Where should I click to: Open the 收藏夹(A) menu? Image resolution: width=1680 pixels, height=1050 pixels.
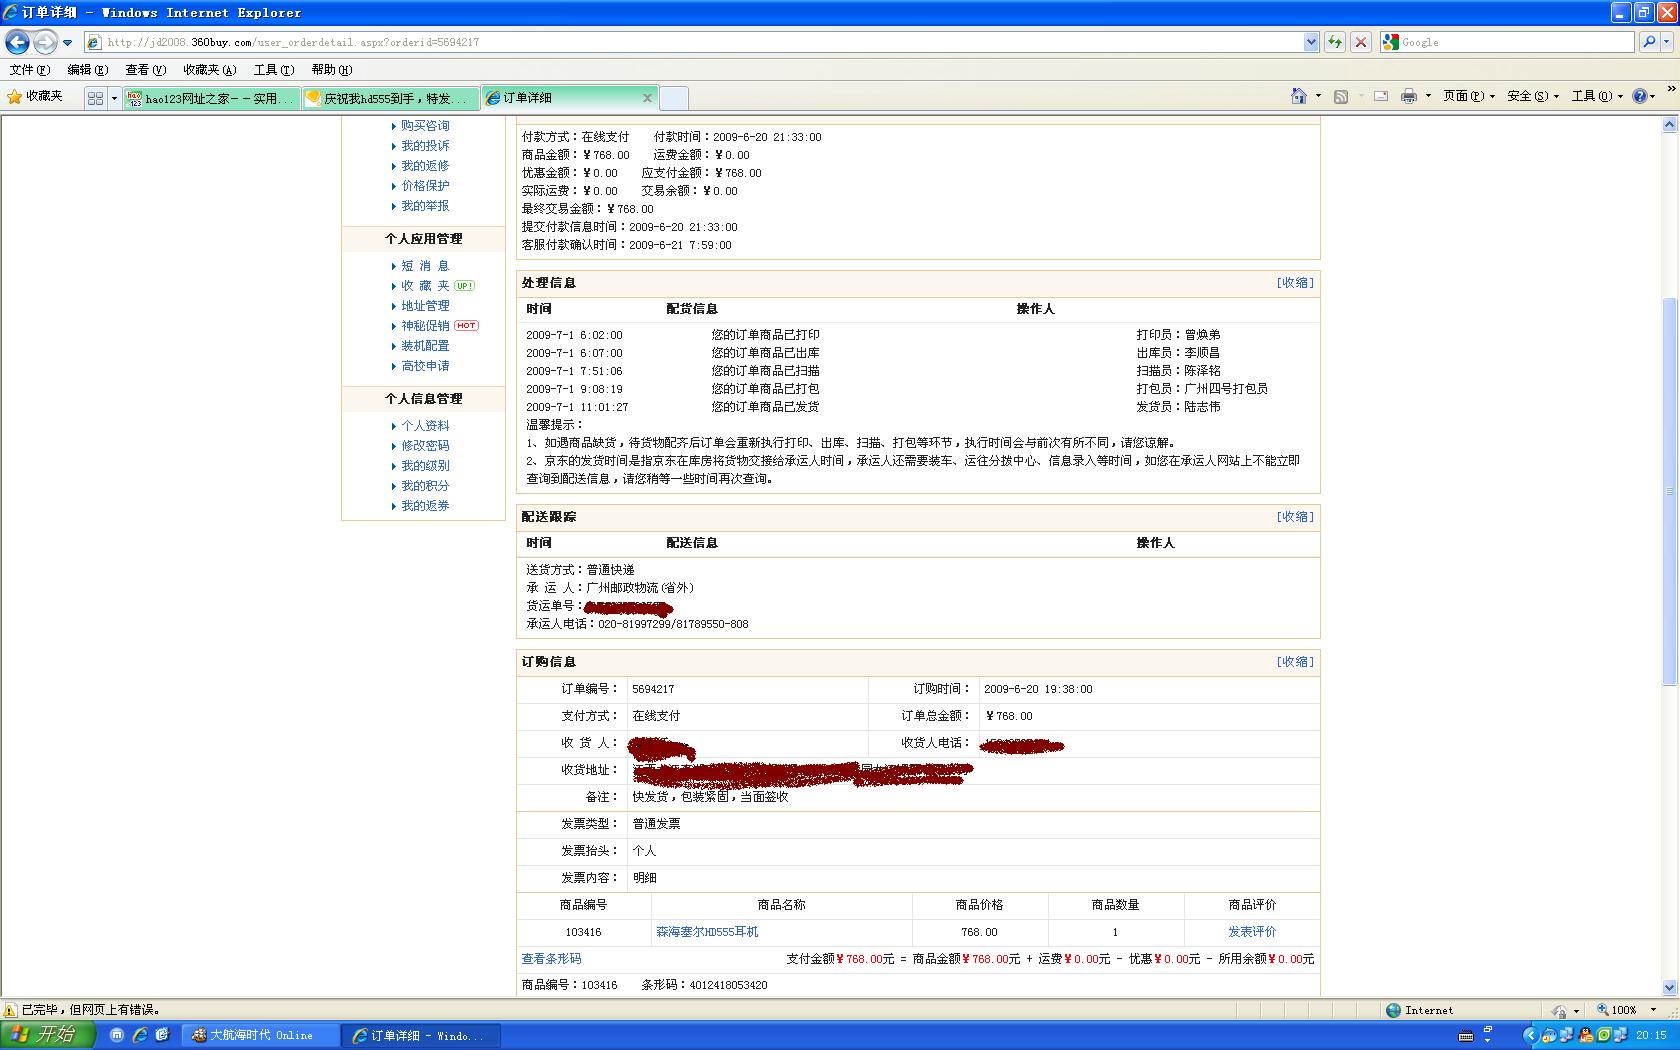(209, 70)
